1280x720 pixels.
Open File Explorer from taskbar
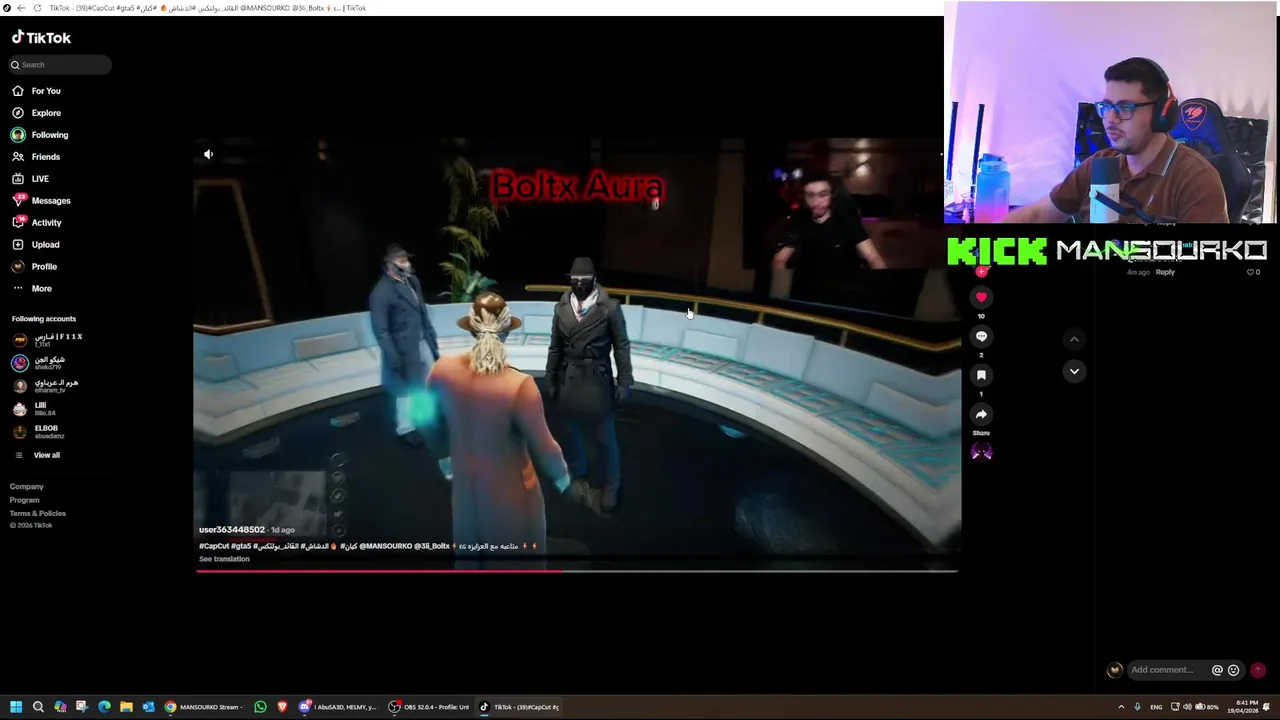click(x=126, y=707)
